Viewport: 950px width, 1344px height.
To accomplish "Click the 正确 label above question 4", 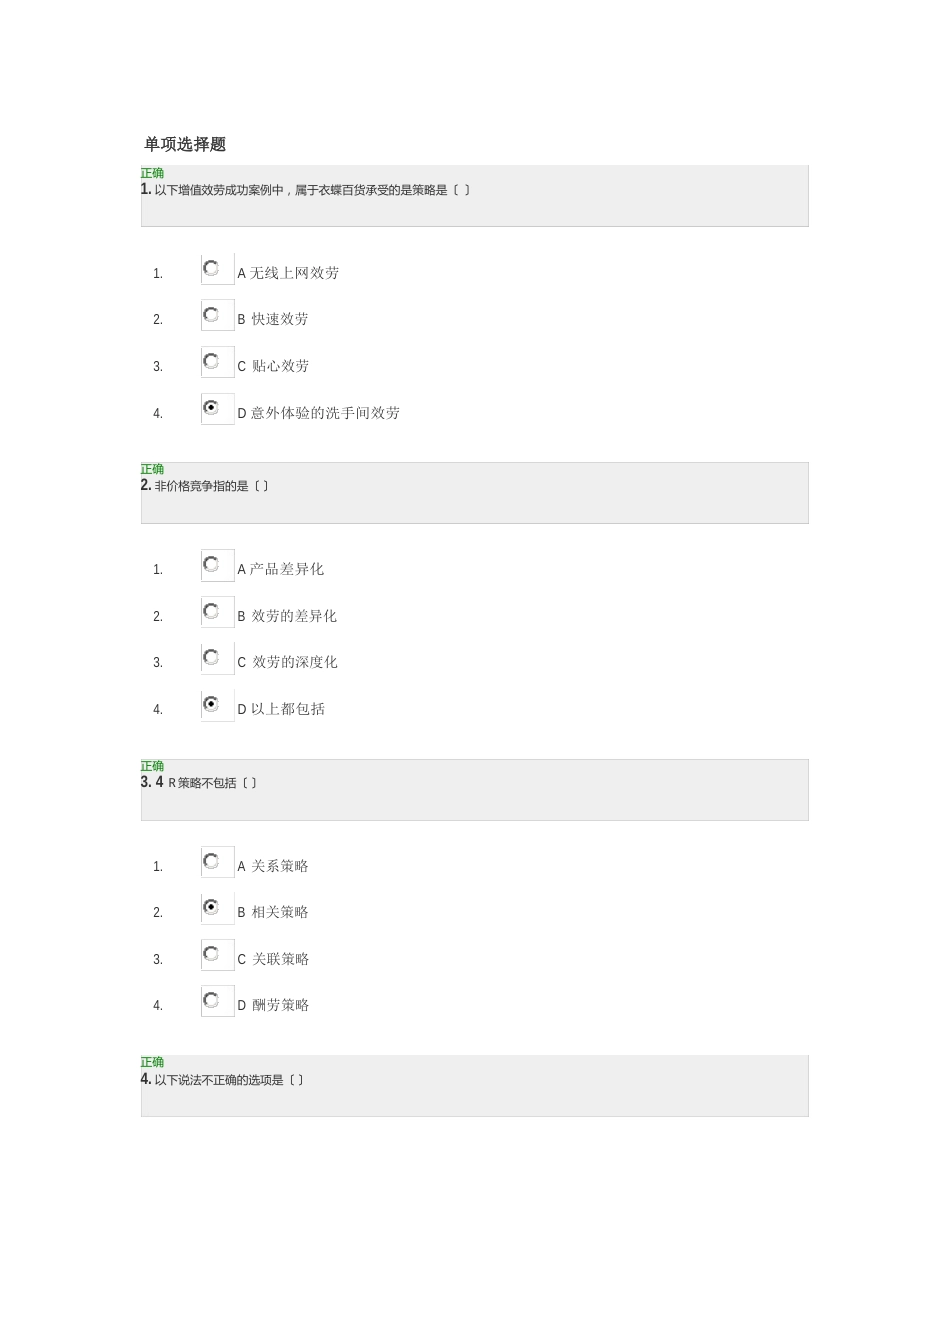I will tap(152, 1062).
